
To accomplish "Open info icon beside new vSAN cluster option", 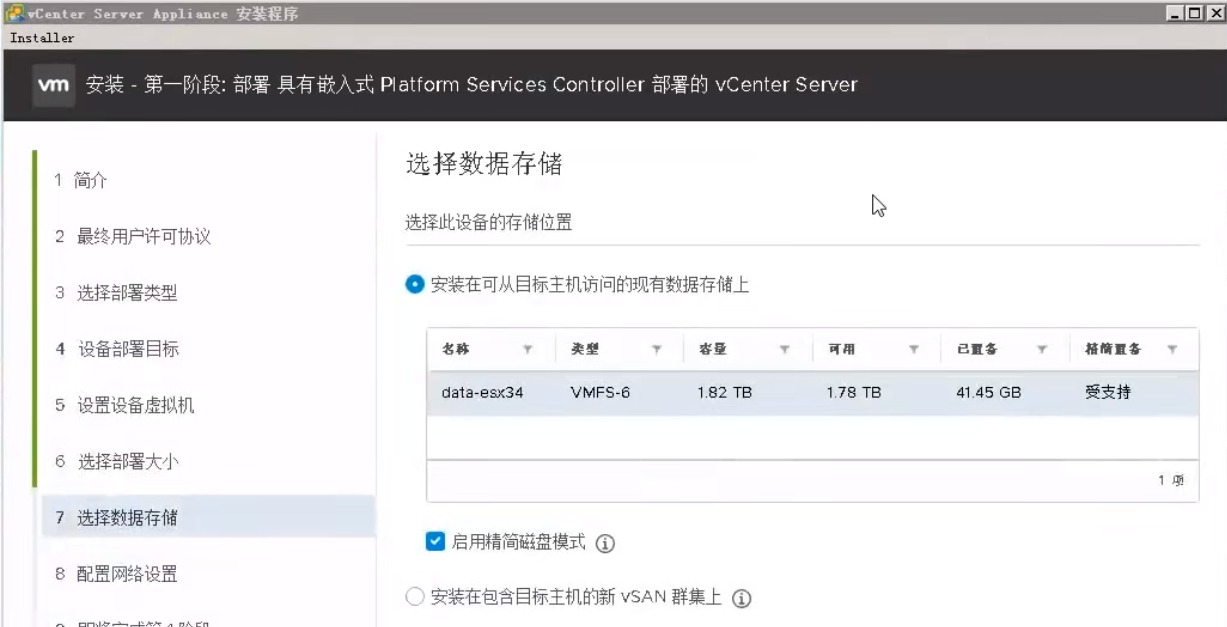I will click(x=741, y=599).
